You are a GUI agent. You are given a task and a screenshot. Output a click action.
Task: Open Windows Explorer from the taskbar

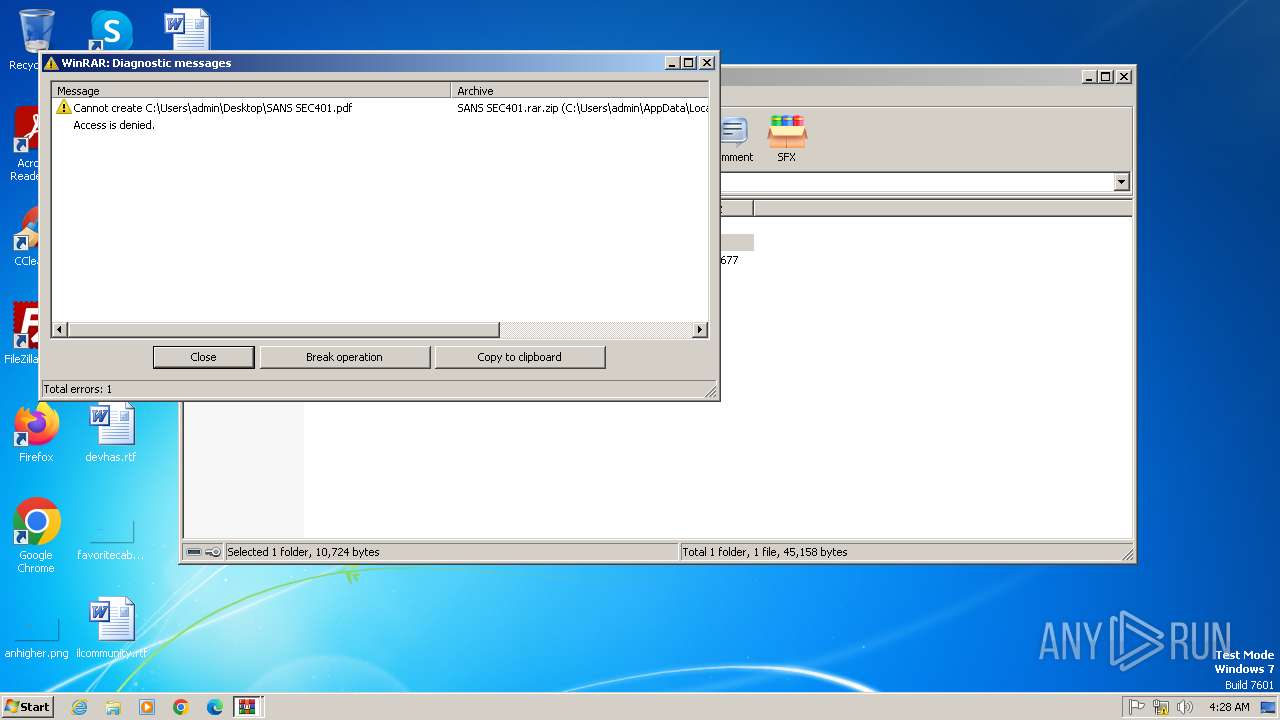113,707
